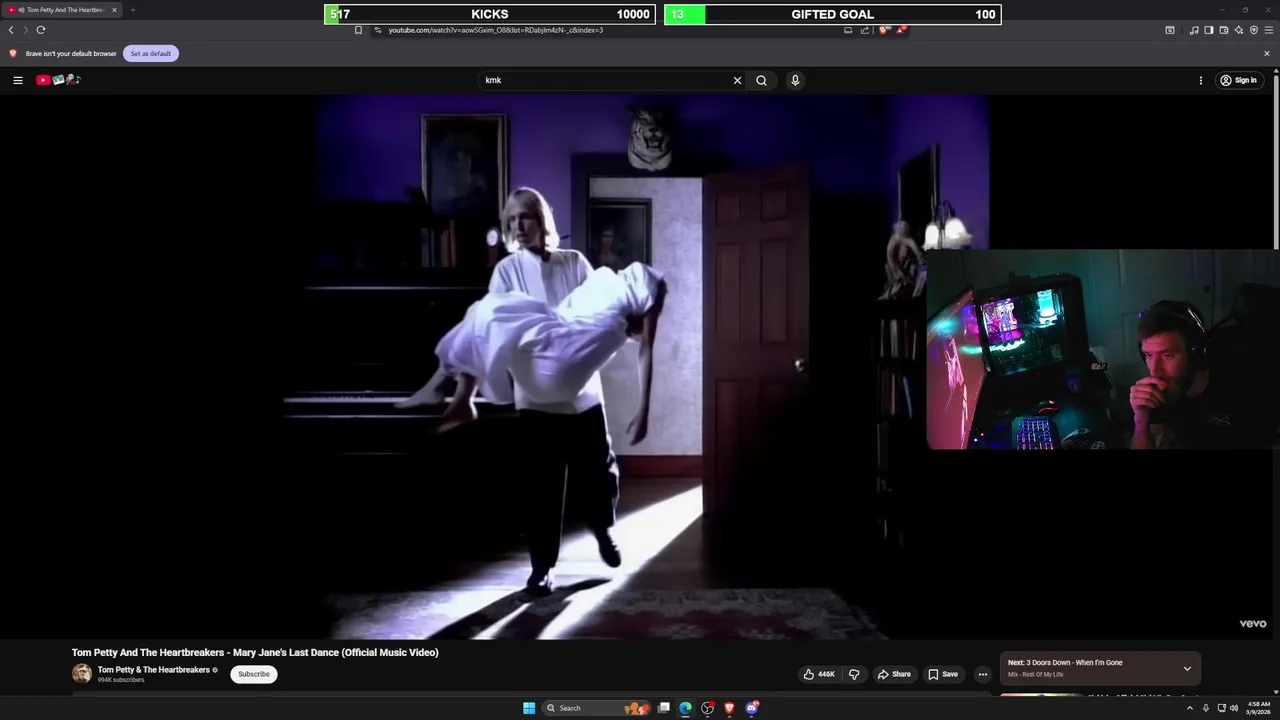The width and height of the screenshot is (1280, 720).
Task: Start voice search with the microphone
Action: pos(795,80)
